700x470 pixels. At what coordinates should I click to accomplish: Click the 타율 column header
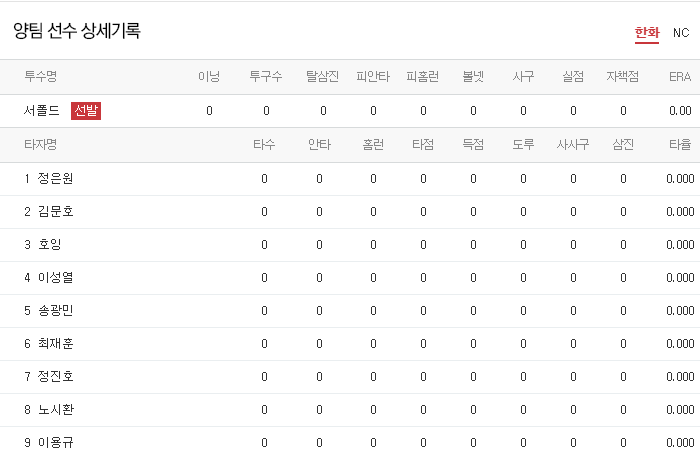(x=680, y=144)
